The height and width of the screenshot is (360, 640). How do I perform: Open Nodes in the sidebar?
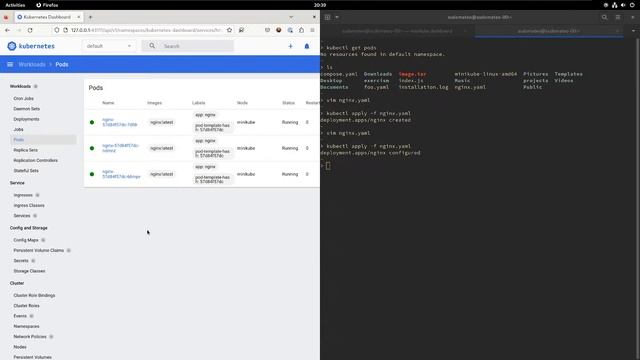point(20,347)
